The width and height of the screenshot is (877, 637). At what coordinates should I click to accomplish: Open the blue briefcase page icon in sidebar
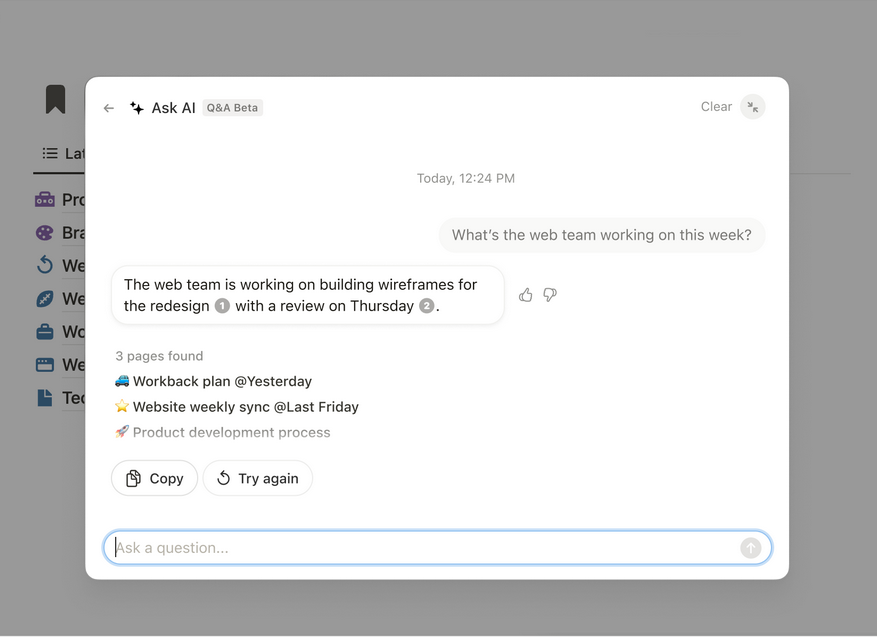click(45, 332)
